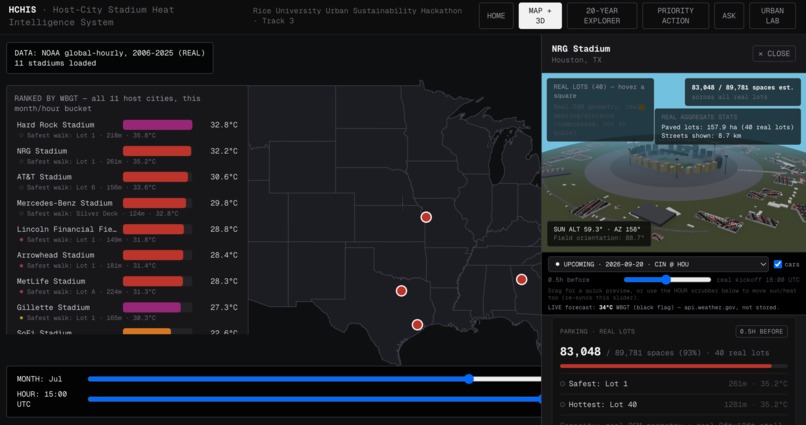This screenshot has height=425, width=806.
Task: Switch to the MAP + 3D tab
Action: 540,16
